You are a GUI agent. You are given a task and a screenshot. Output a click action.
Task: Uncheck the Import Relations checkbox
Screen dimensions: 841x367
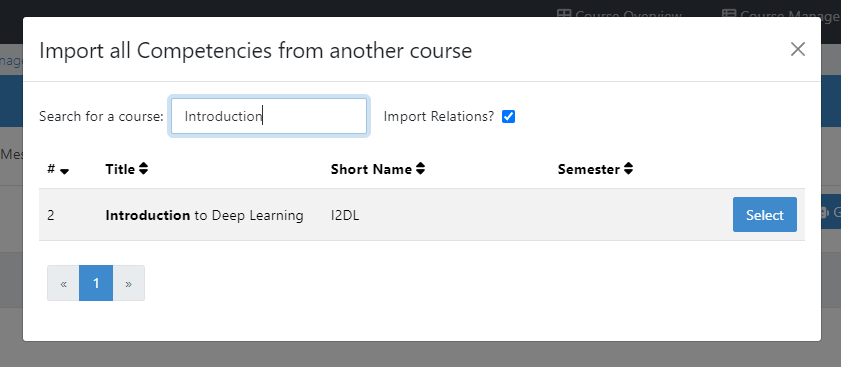508,116
